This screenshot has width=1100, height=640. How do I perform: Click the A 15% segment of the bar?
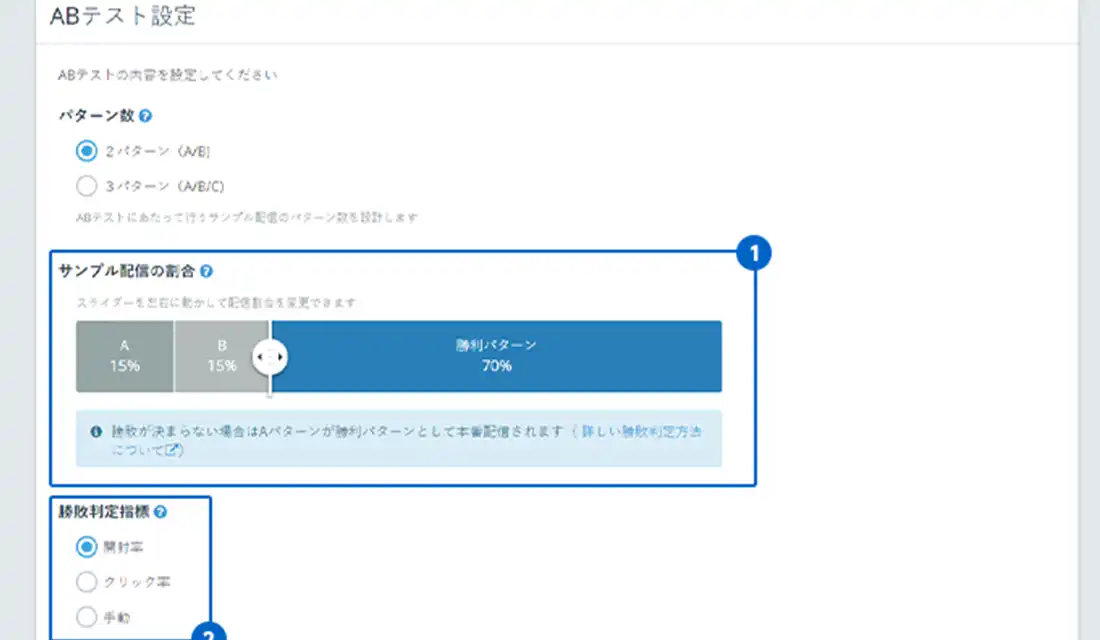(124, 356)
